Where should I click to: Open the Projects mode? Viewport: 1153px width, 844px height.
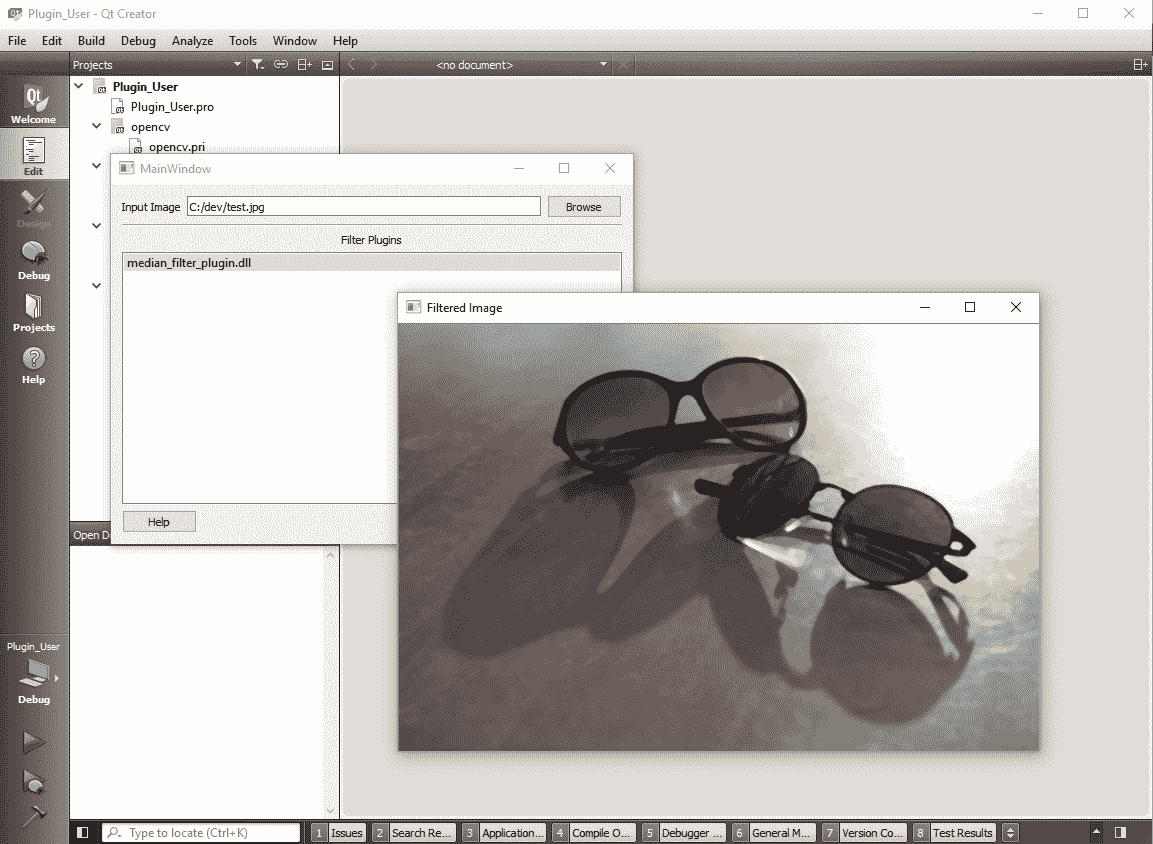[33, 313]
